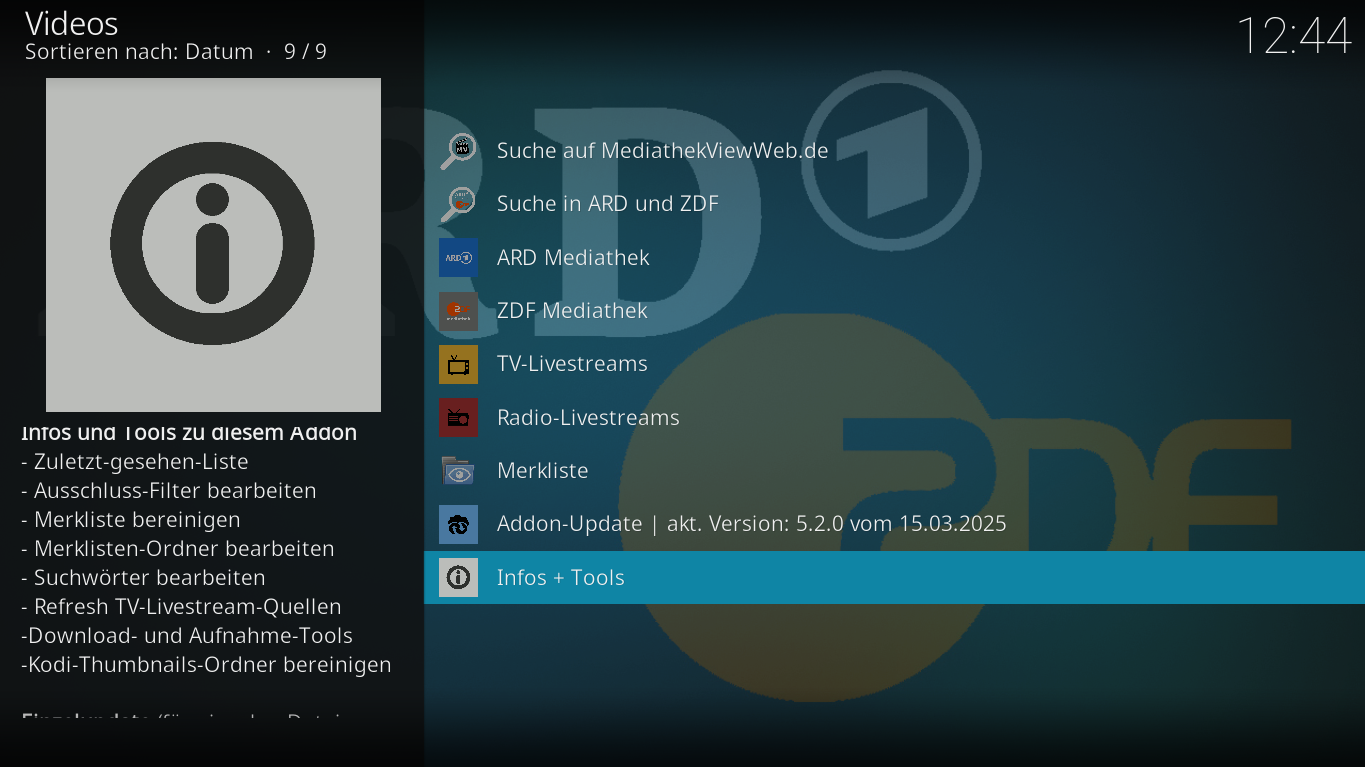Click the '9 / 9' item counter
The image size is (1365, 767).
point(305,52)
